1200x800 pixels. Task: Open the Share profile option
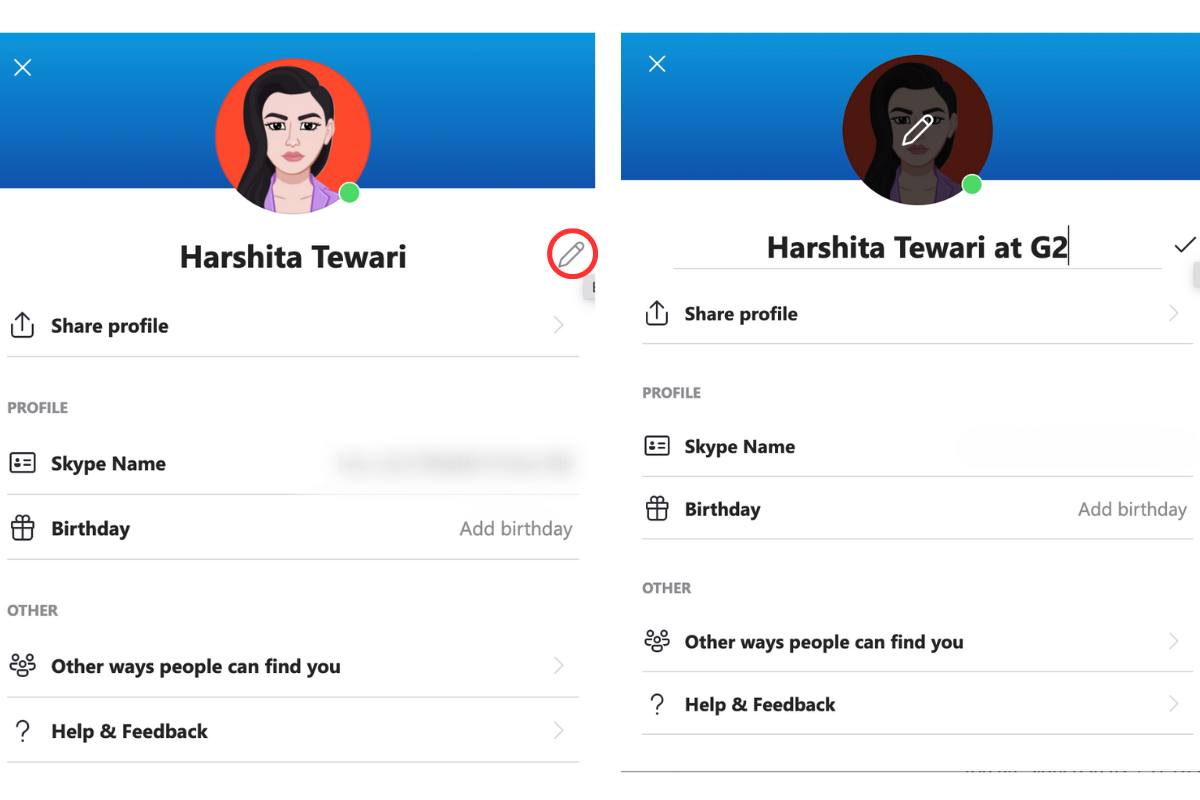tap(110, 324)
